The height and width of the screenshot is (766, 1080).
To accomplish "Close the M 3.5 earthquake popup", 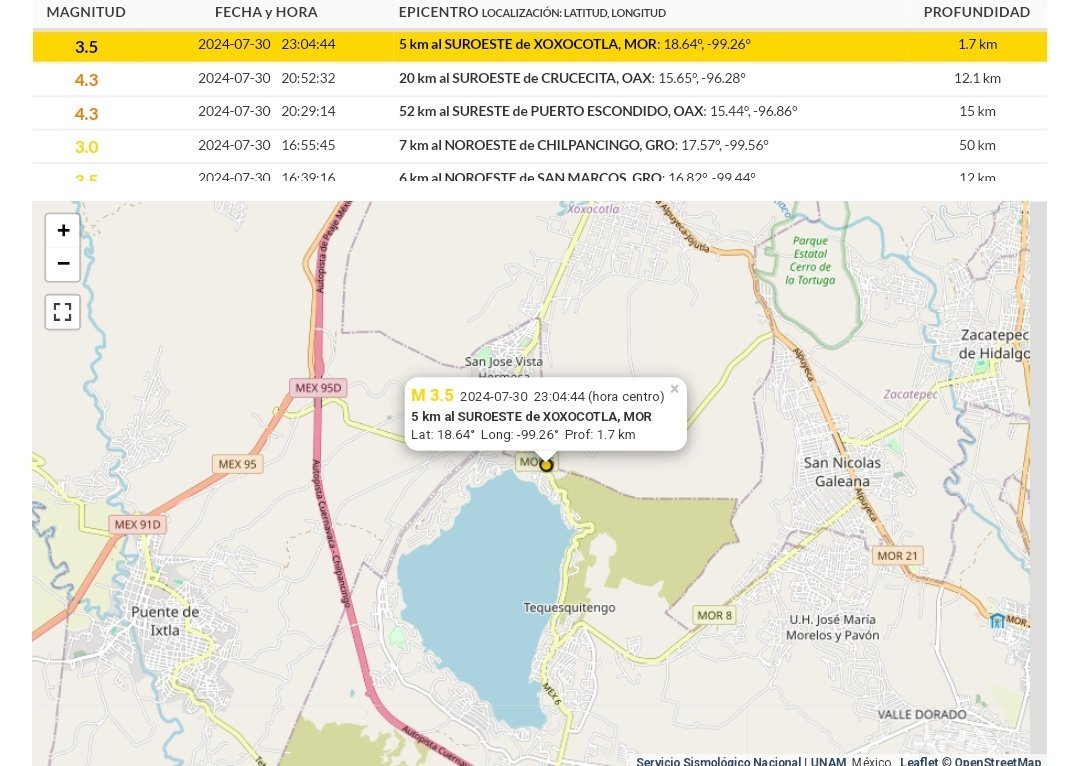I will [674, 390].
